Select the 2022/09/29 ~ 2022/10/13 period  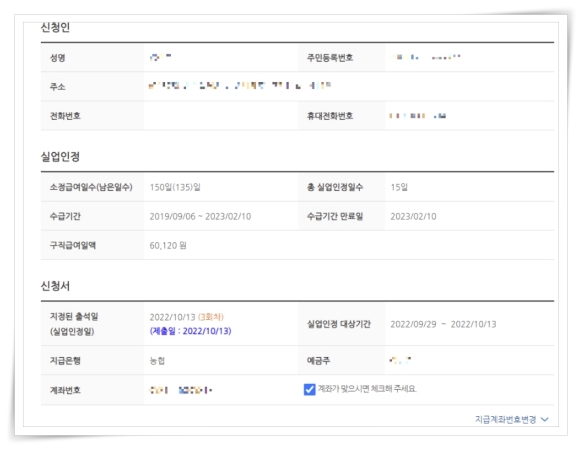(x=443, y=324)
